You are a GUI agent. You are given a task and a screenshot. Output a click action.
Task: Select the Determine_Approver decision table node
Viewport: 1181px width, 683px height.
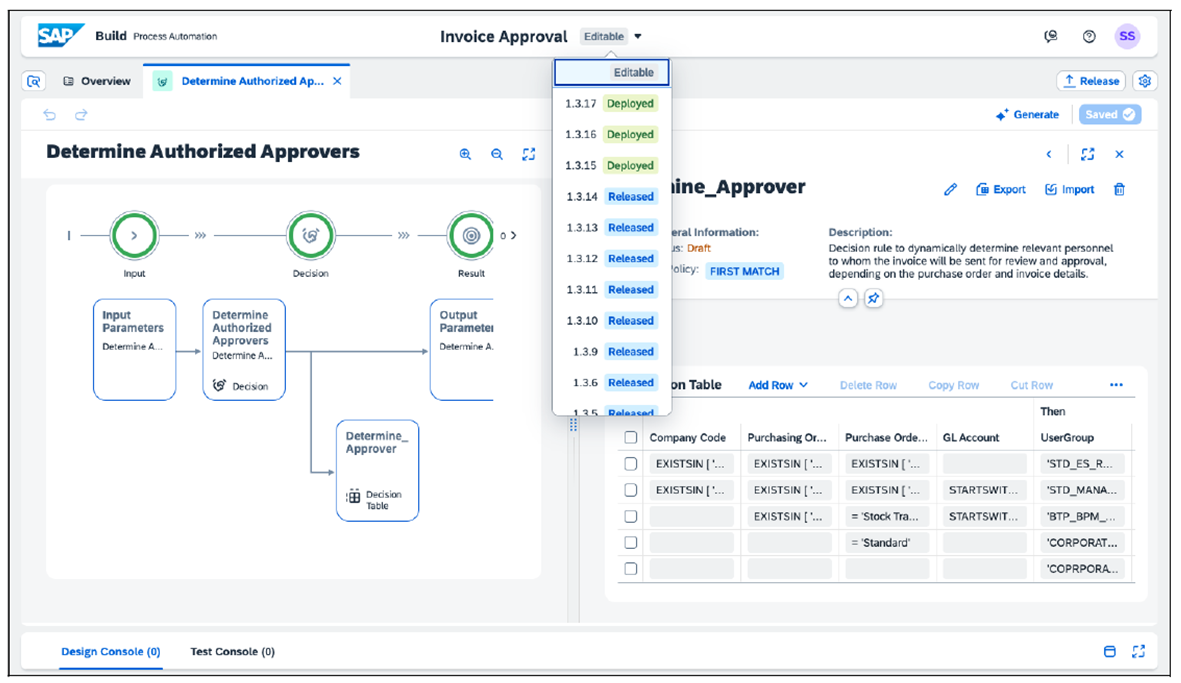click(x=377, y=470)
